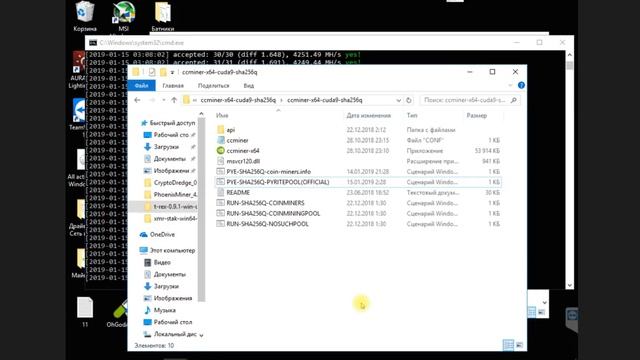640x360 pixels.
Task: Open Quick Access Toolbar customize dropdown
Action: pyautogui.click(x=172, y=72)
